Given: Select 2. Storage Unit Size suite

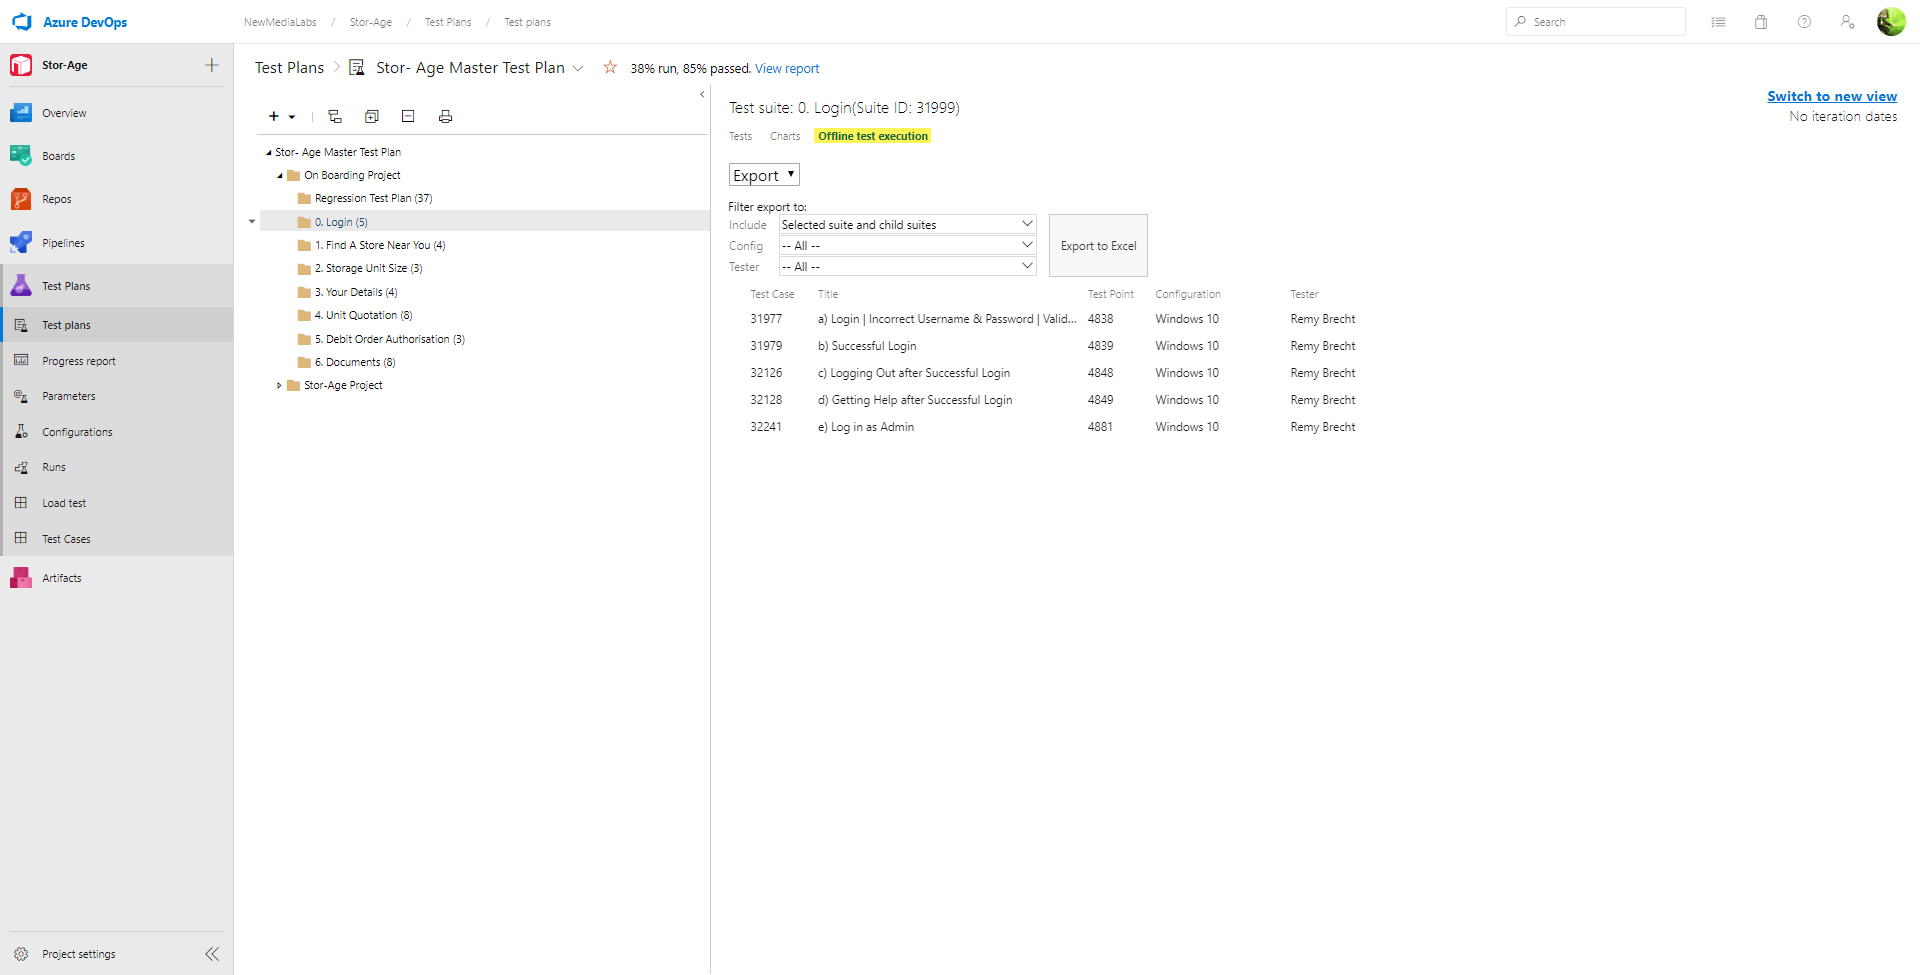Looking at the screenshot, I should coord(368,268).
